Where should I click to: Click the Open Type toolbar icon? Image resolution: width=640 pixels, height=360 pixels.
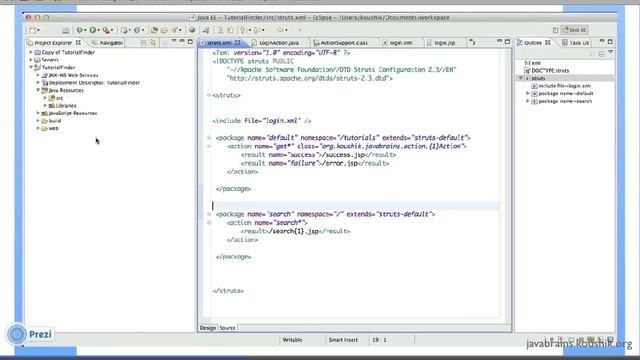click(154, 30)
